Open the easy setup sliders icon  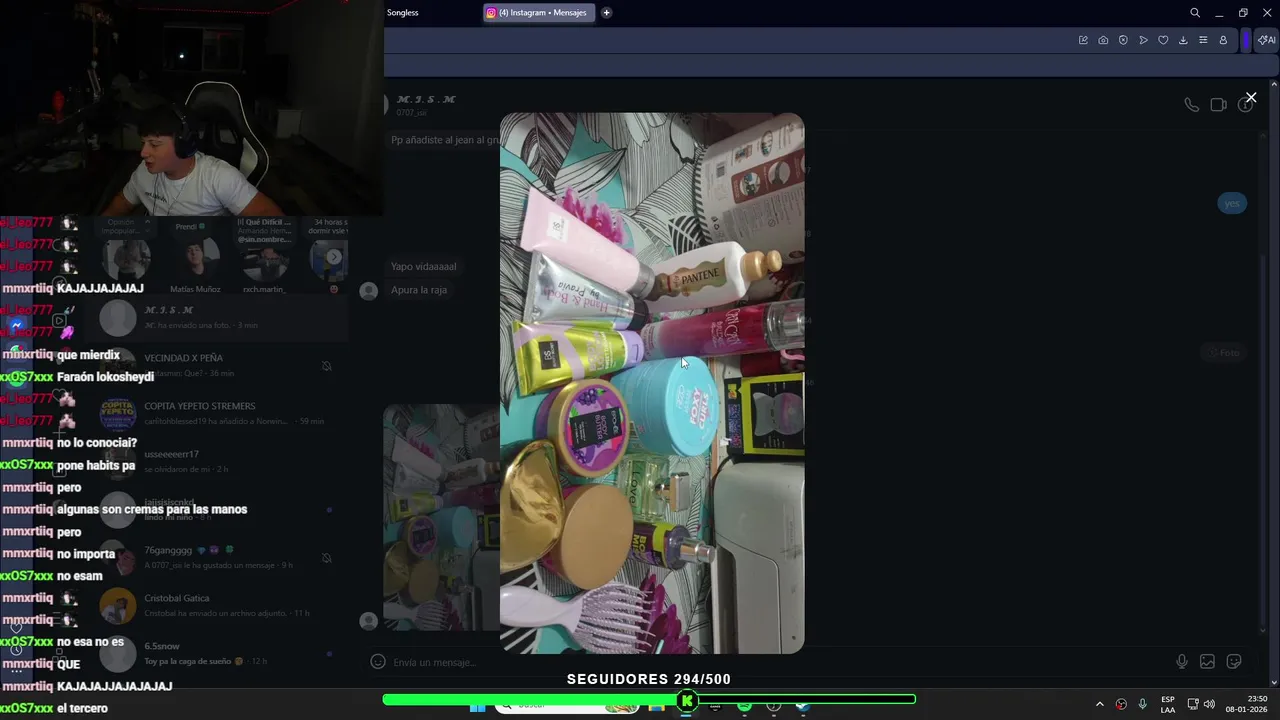1203,40
